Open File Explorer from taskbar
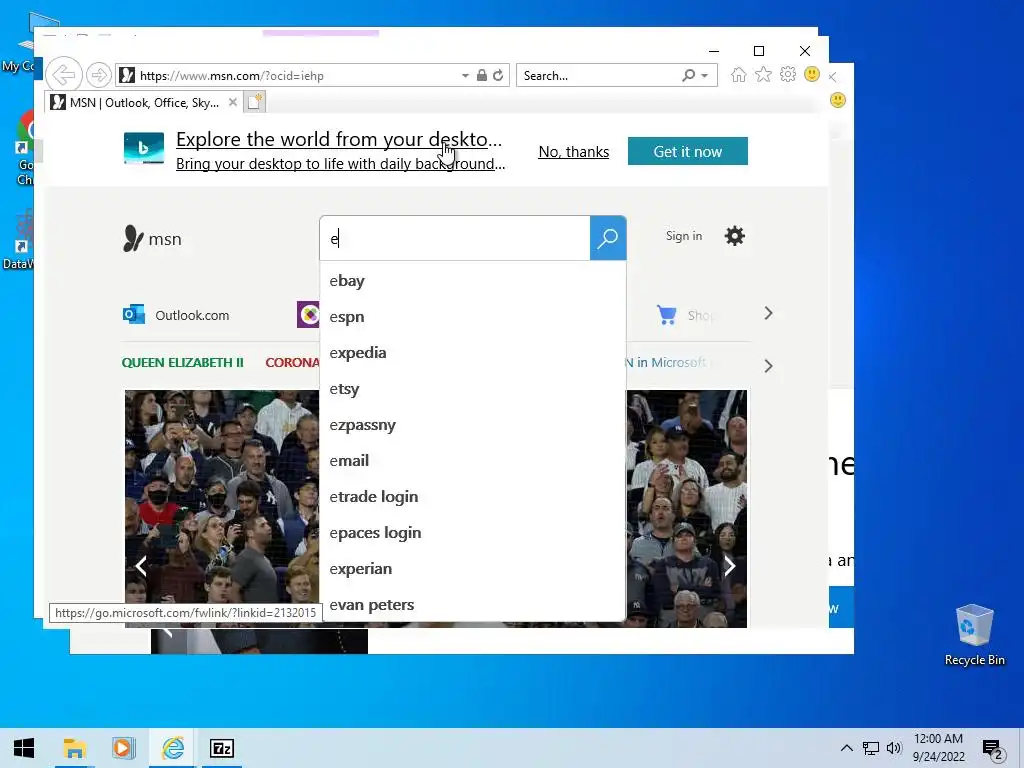Viewport: 1024px width, 768px height. coord(74,748)
